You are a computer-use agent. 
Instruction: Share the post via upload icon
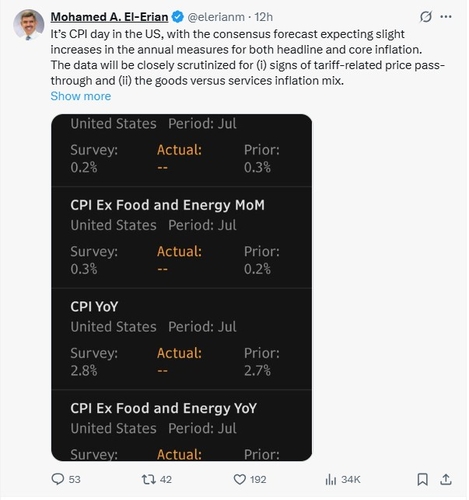[x=446, y=479]
